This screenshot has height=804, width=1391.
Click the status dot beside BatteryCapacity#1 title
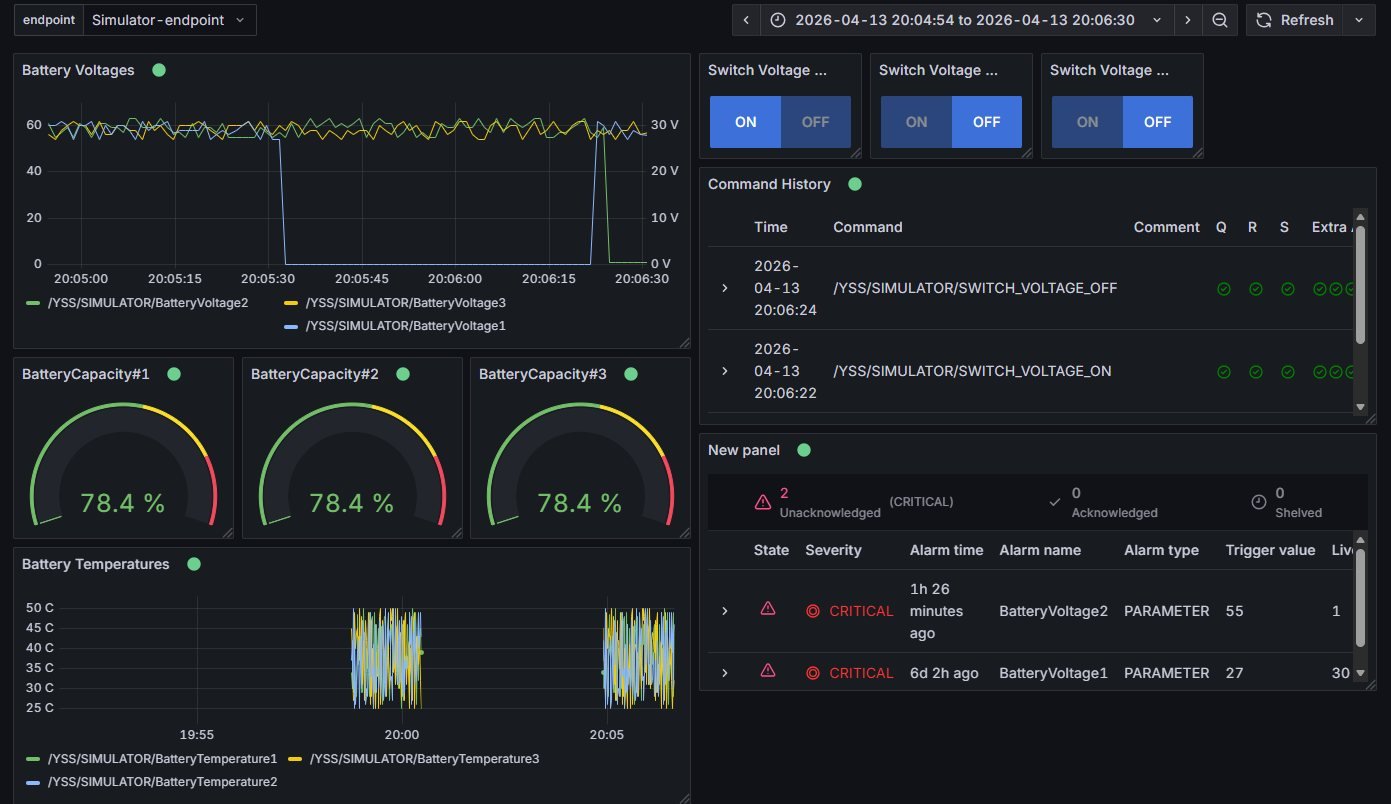click(x=174, y=374)
